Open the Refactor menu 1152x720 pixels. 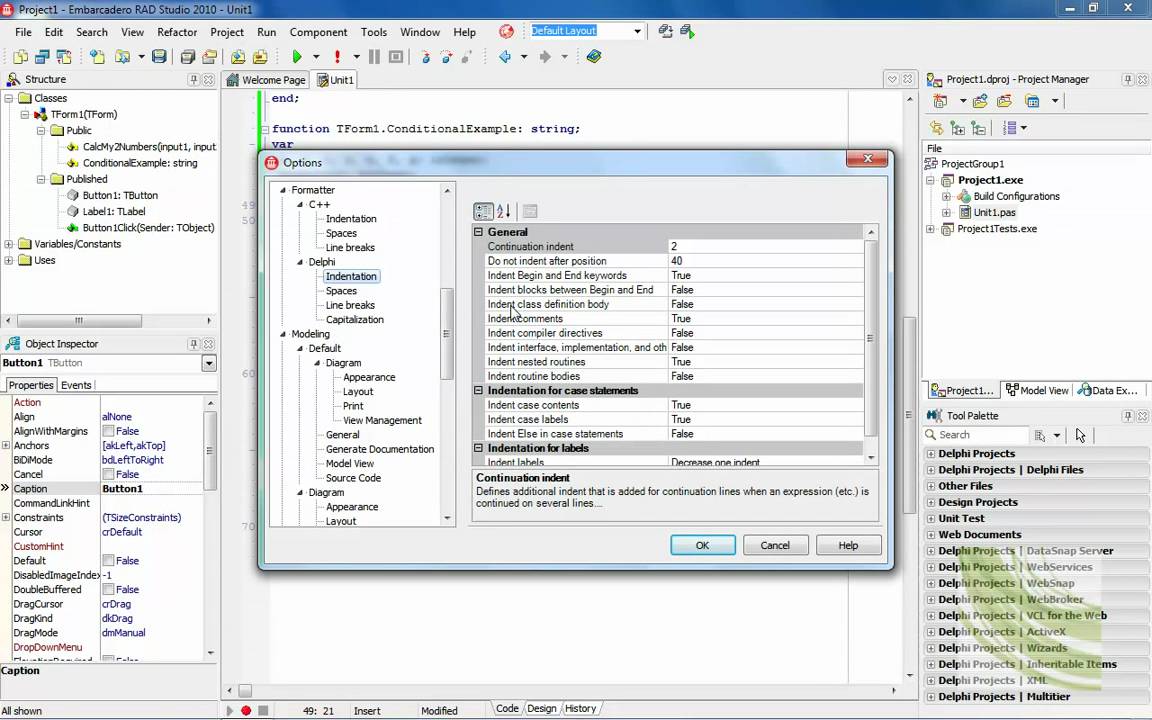click(177, 32)
